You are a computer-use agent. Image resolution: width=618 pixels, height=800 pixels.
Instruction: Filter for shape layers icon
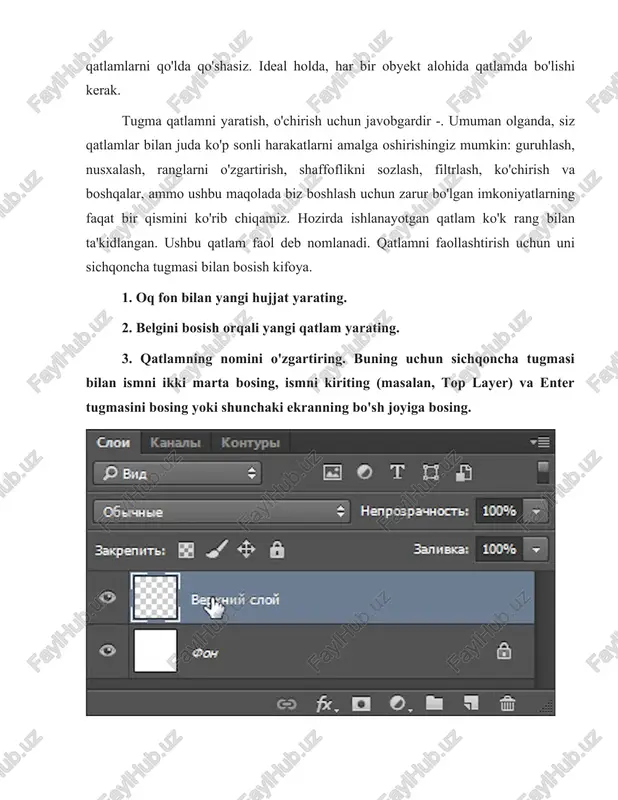[x=431, y=472]
